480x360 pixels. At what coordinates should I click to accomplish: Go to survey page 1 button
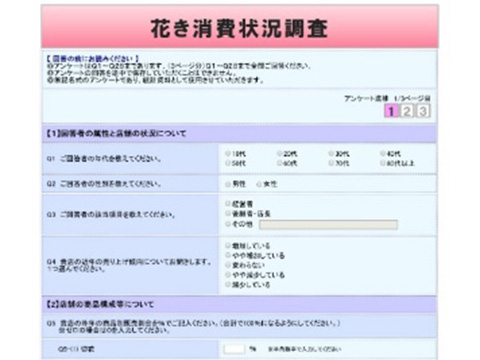point(391,111)
